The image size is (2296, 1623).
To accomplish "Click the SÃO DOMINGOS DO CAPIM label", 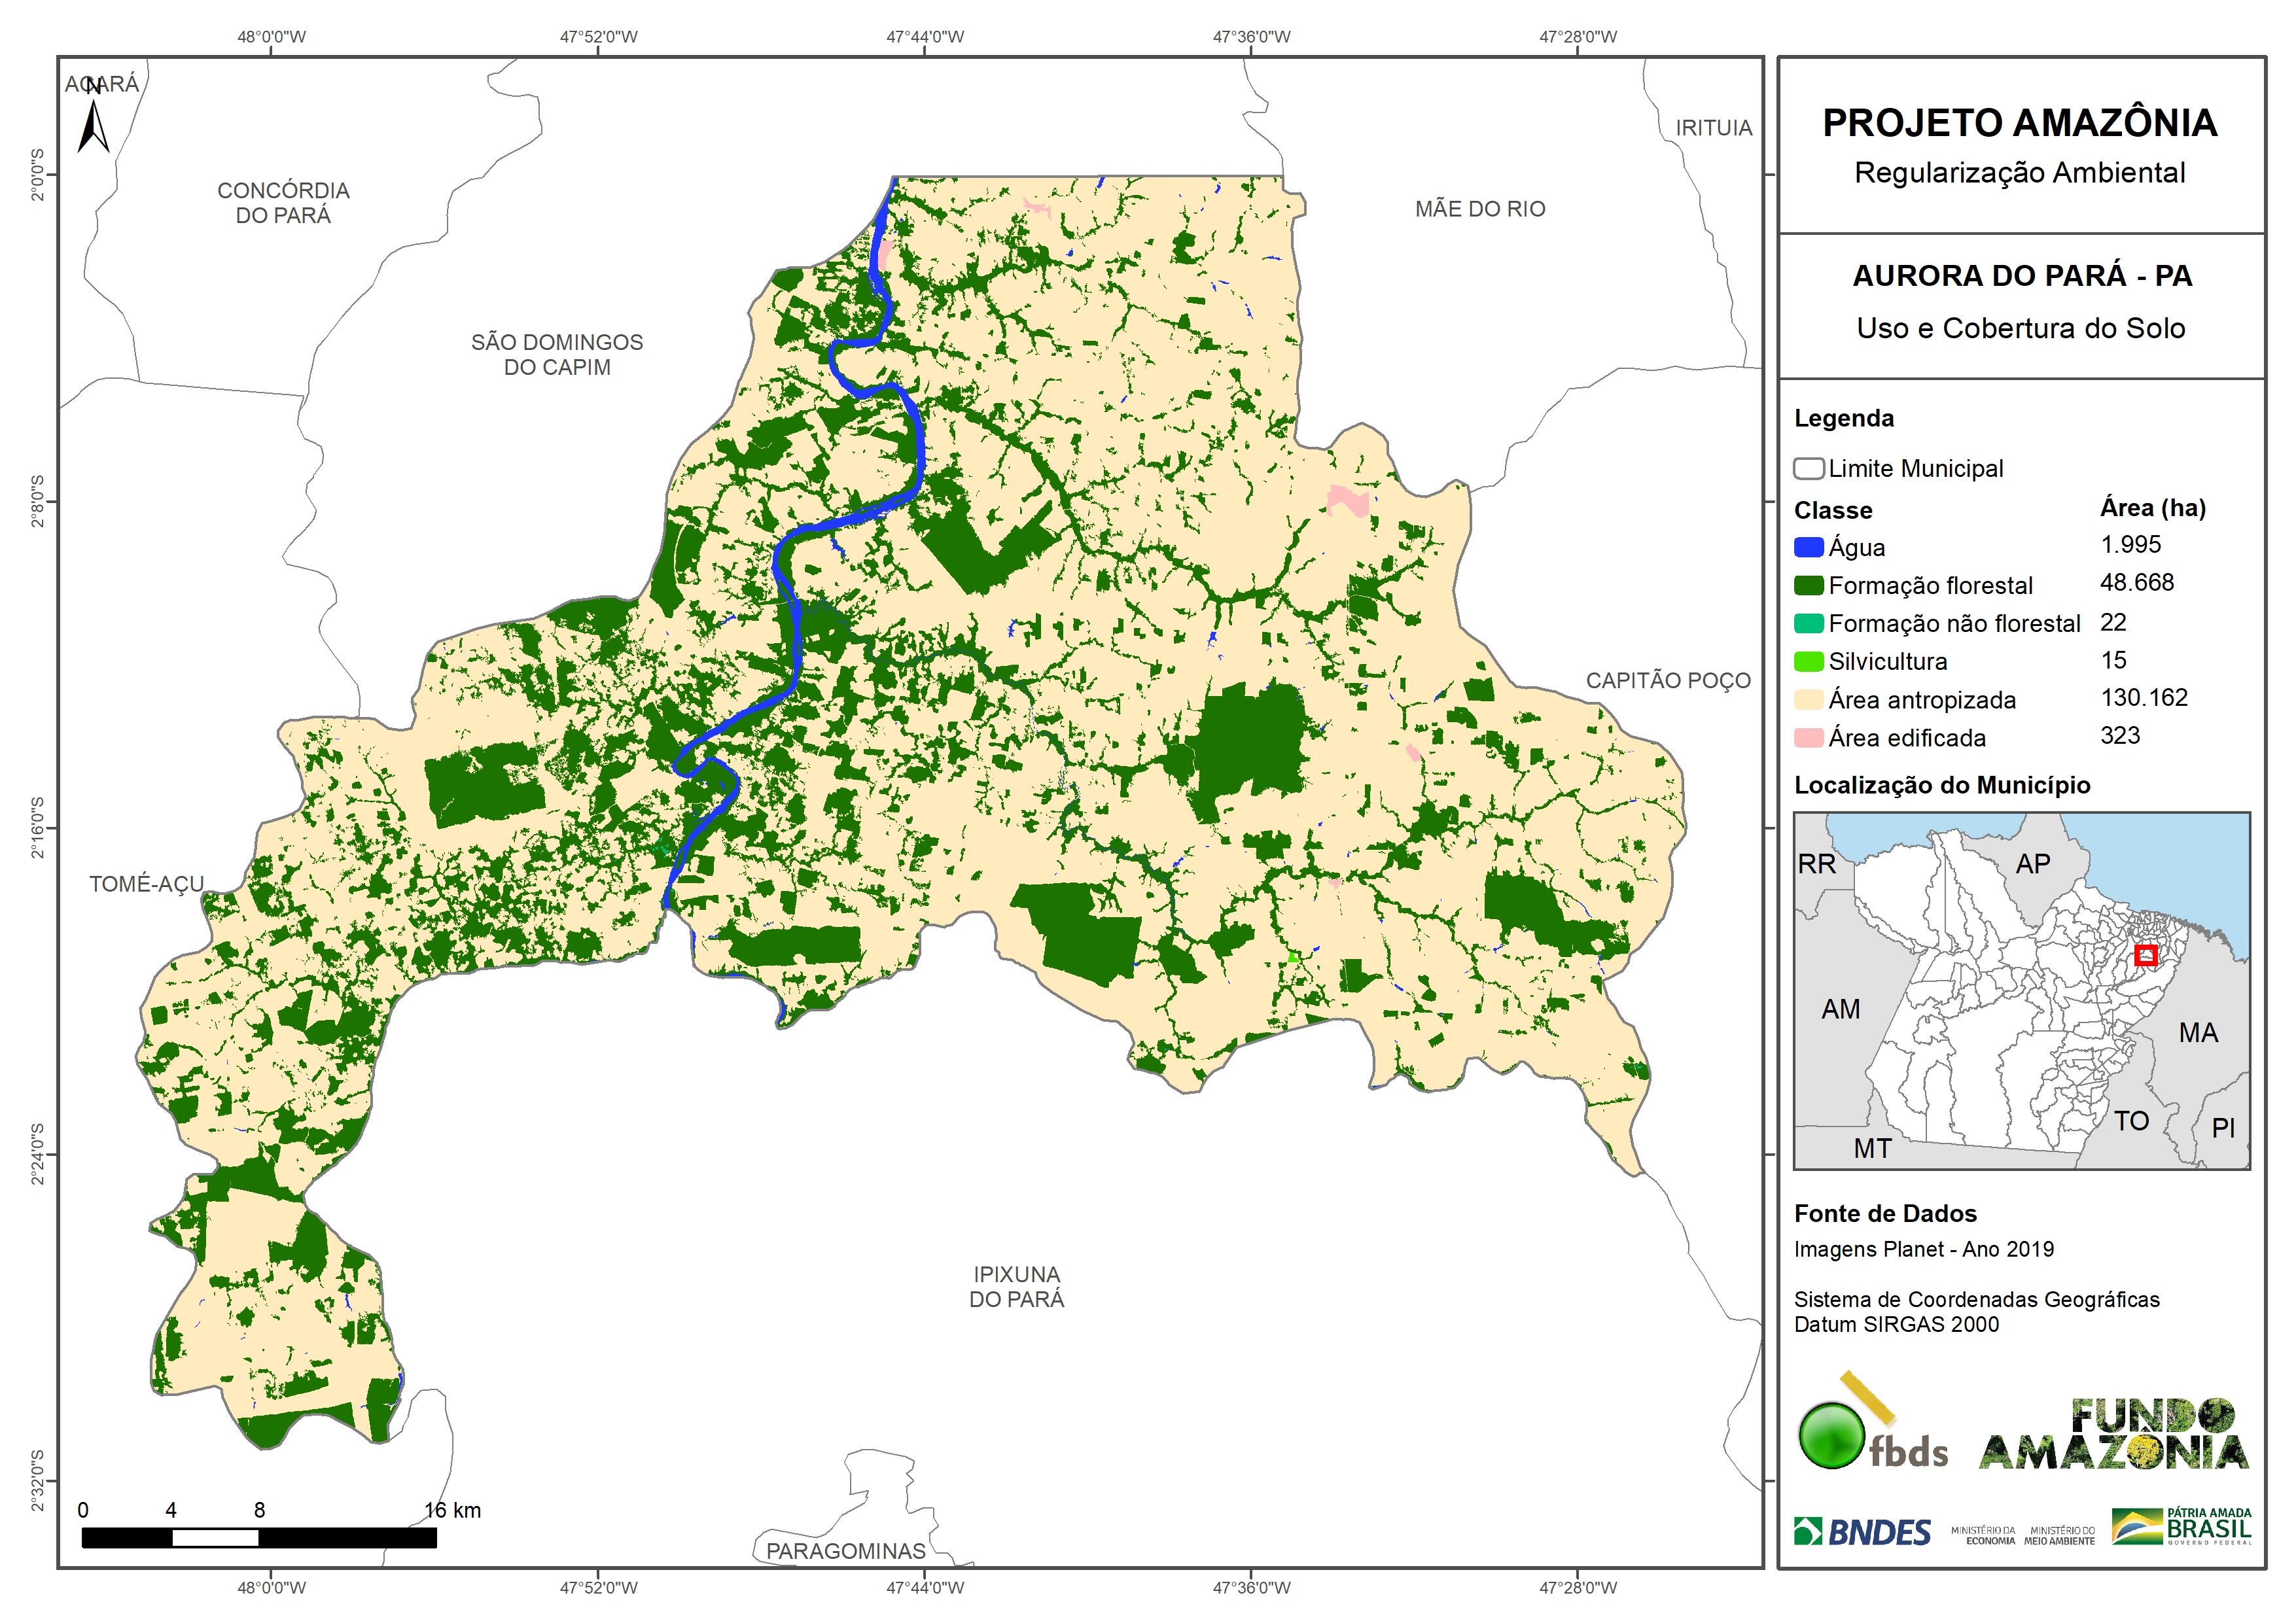I will 557,354.
